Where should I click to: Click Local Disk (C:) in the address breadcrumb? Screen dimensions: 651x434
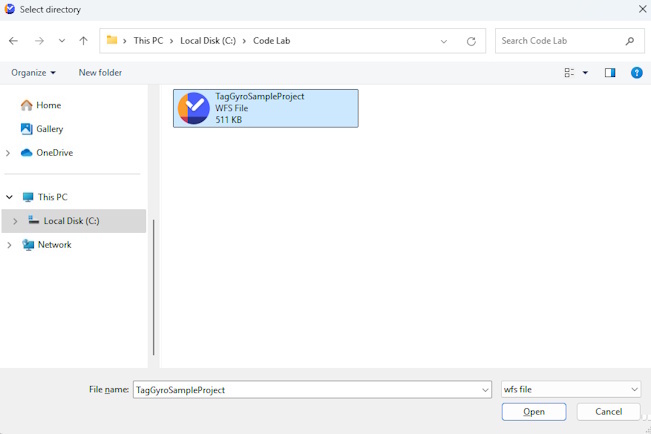click(x=208, y=41)
